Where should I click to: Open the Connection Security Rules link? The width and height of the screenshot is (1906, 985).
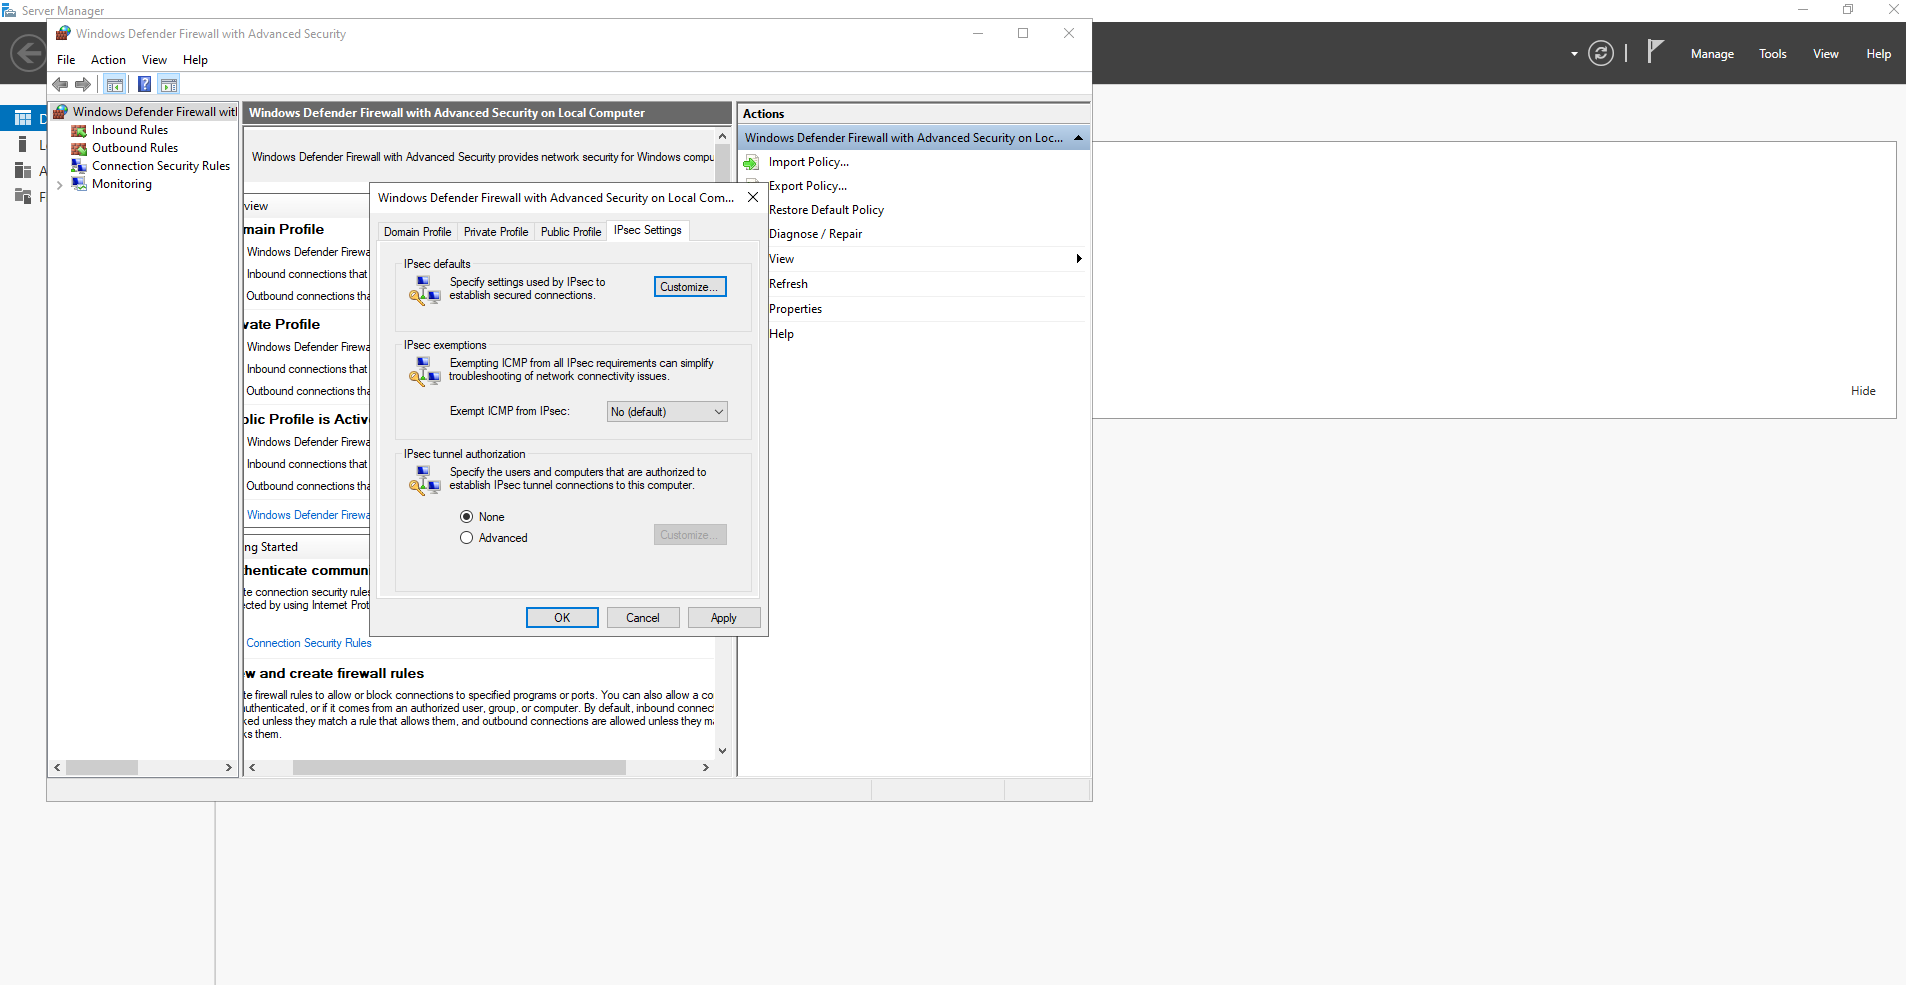pyautogui.click(x=309, y=643)
